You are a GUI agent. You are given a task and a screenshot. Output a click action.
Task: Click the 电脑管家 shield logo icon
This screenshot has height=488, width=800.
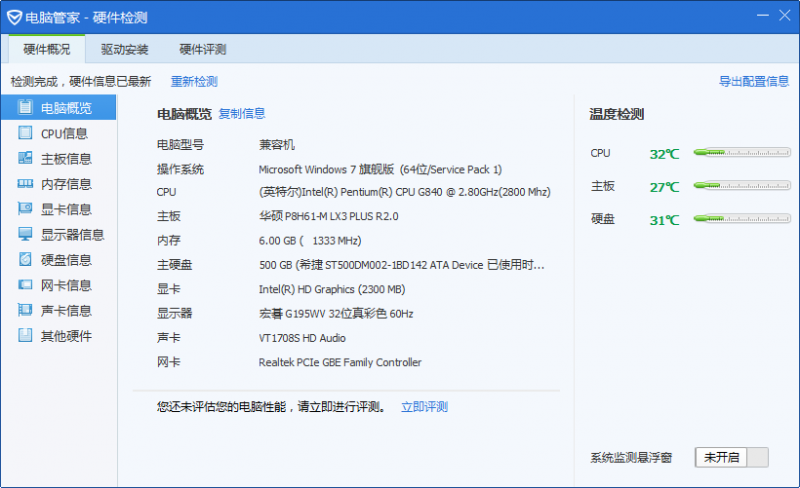tap(14, 17)
